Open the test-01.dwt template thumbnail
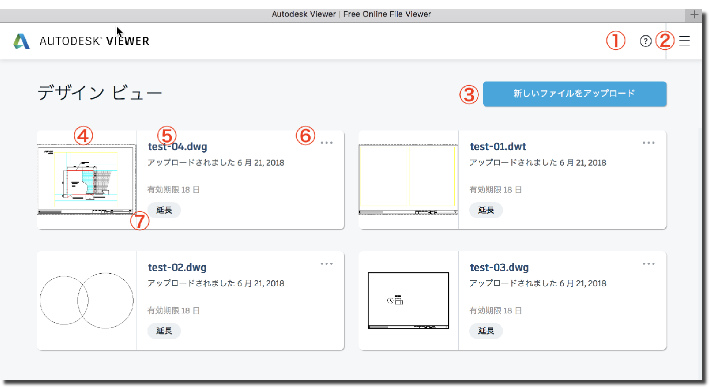Screen dimensions: 710x388 408,180
